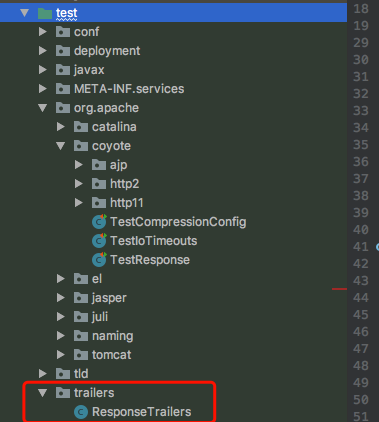This screenshot has height=422, width=379.
Task: Collapse the trailers folder arrow
Action: pos(42,393)
